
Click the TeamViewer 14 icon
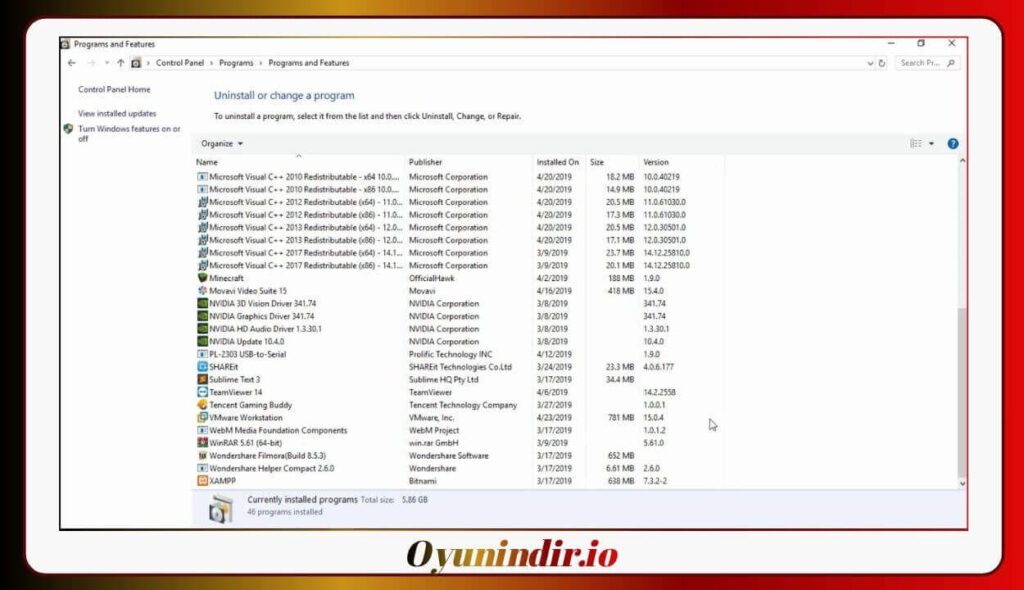pos(202,392)
